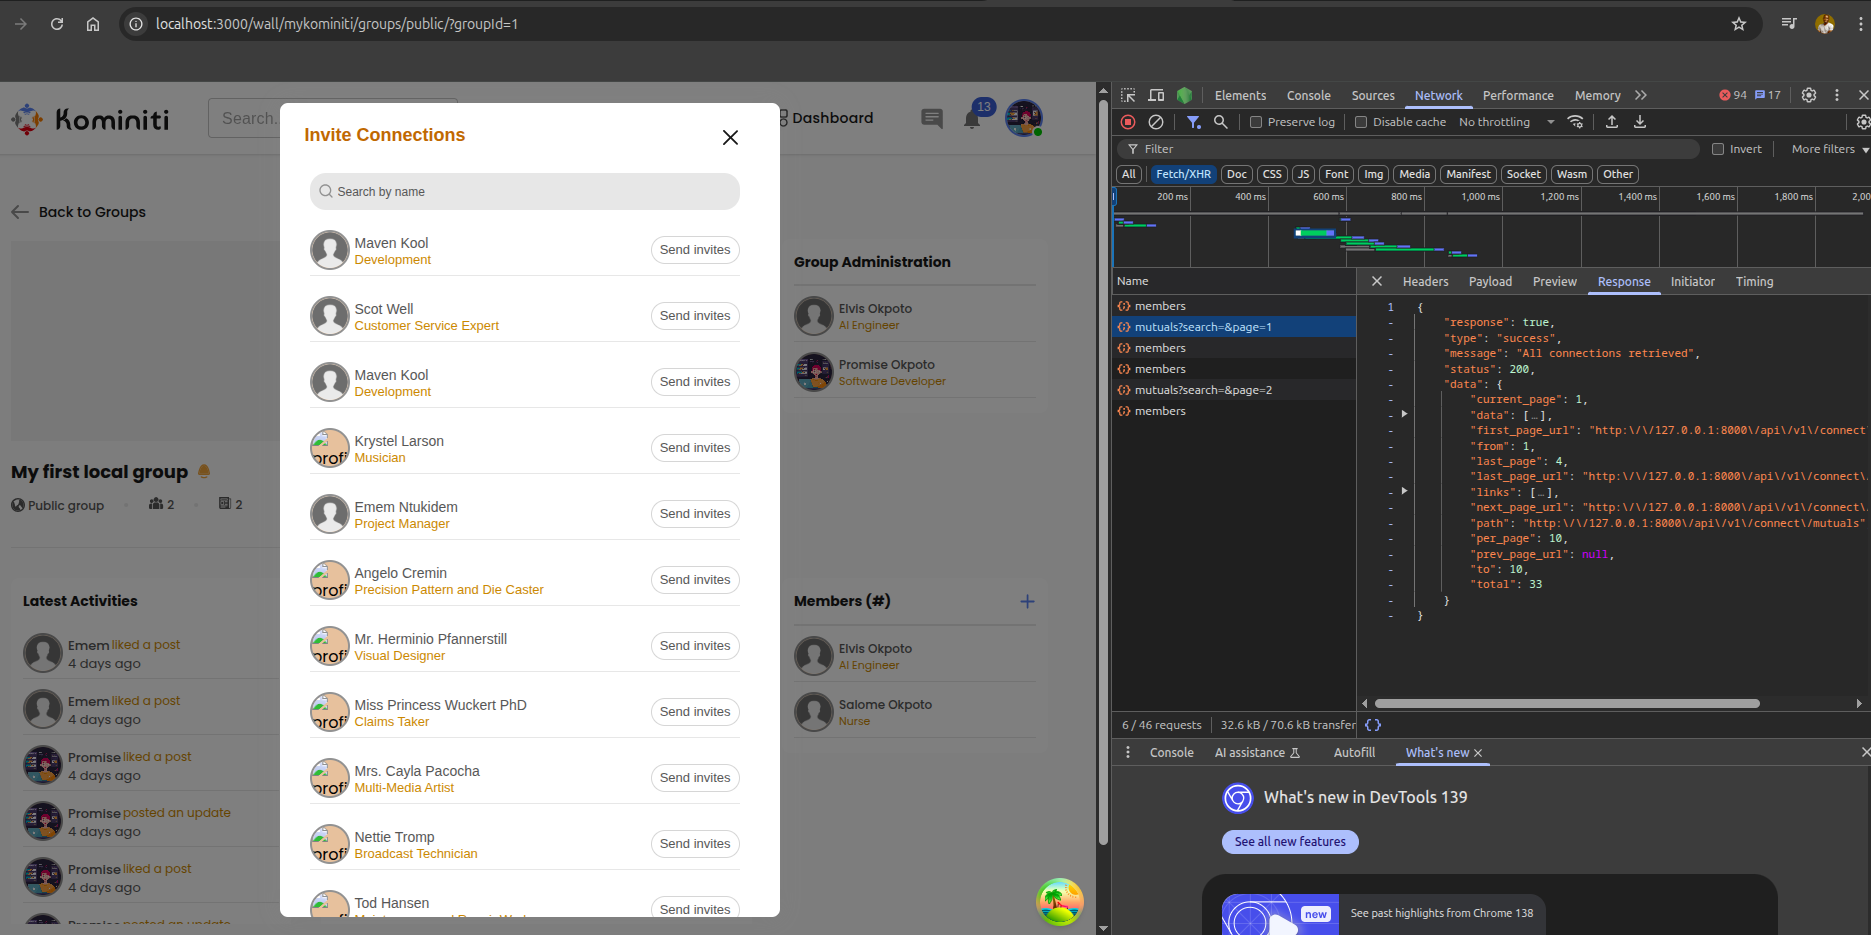
Task: Open the messages chat icon
Action: pyautogui.click(x=932, y=119)
